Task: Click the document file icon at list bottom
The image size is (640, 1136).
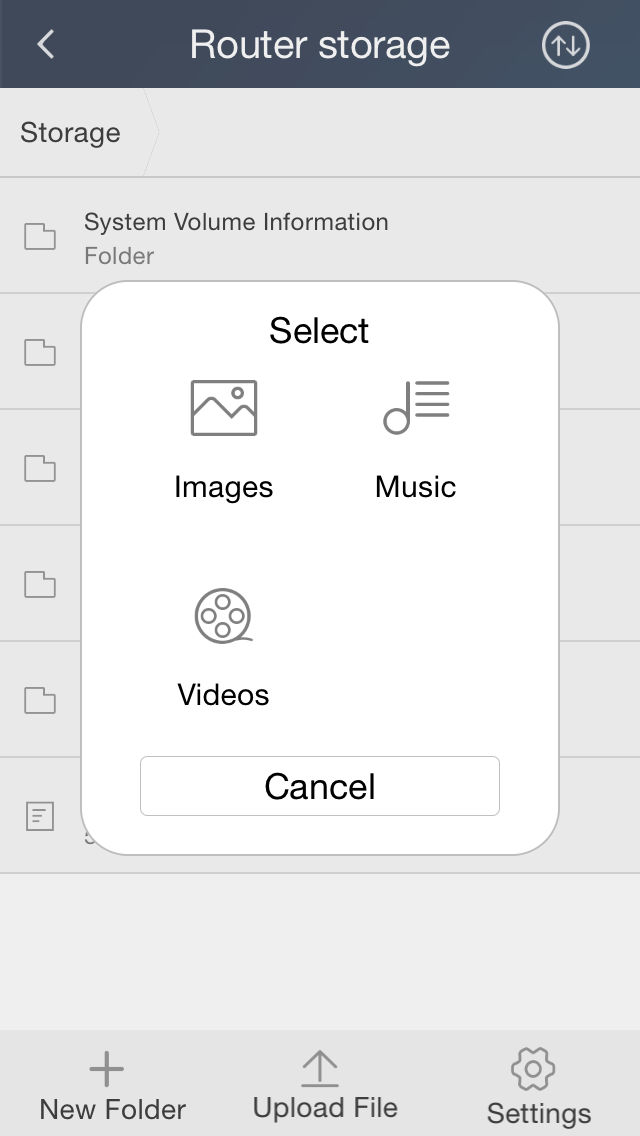Action: click(x=40, y=816)
